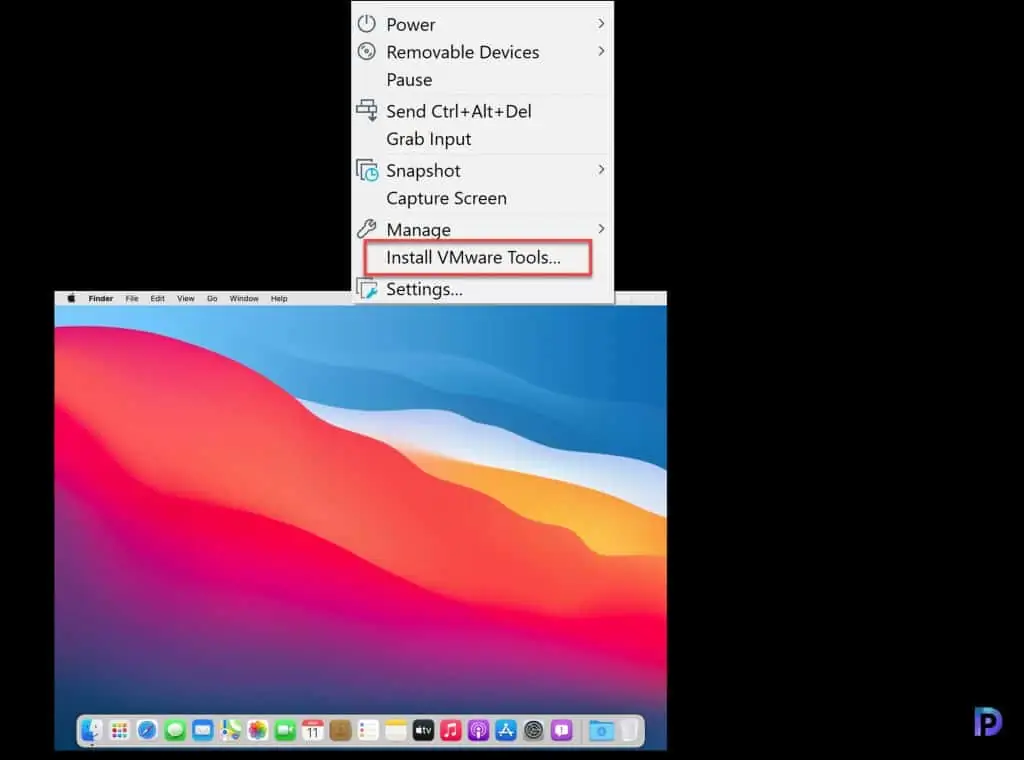1024x760 pixels.
Task: Click the Snapshot label
Action: click(x=423, y=171)
